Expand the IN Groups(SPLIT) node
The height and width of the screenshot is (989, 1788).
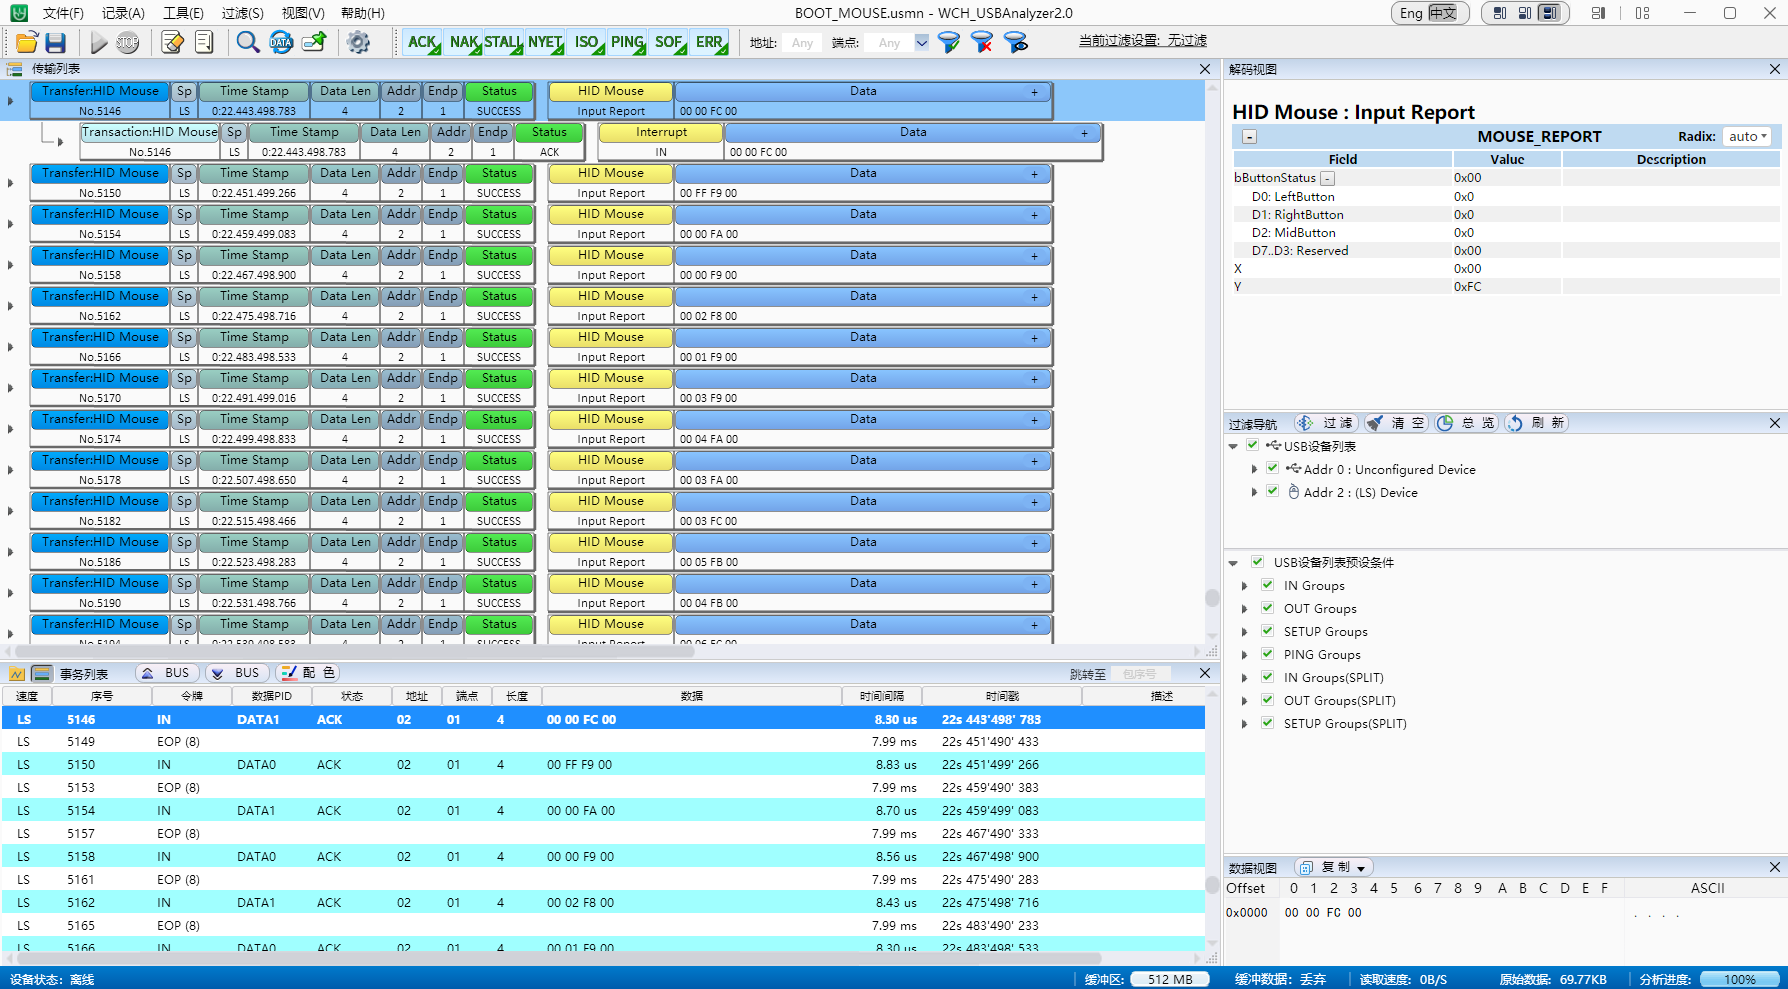[x=1245, y=678]
